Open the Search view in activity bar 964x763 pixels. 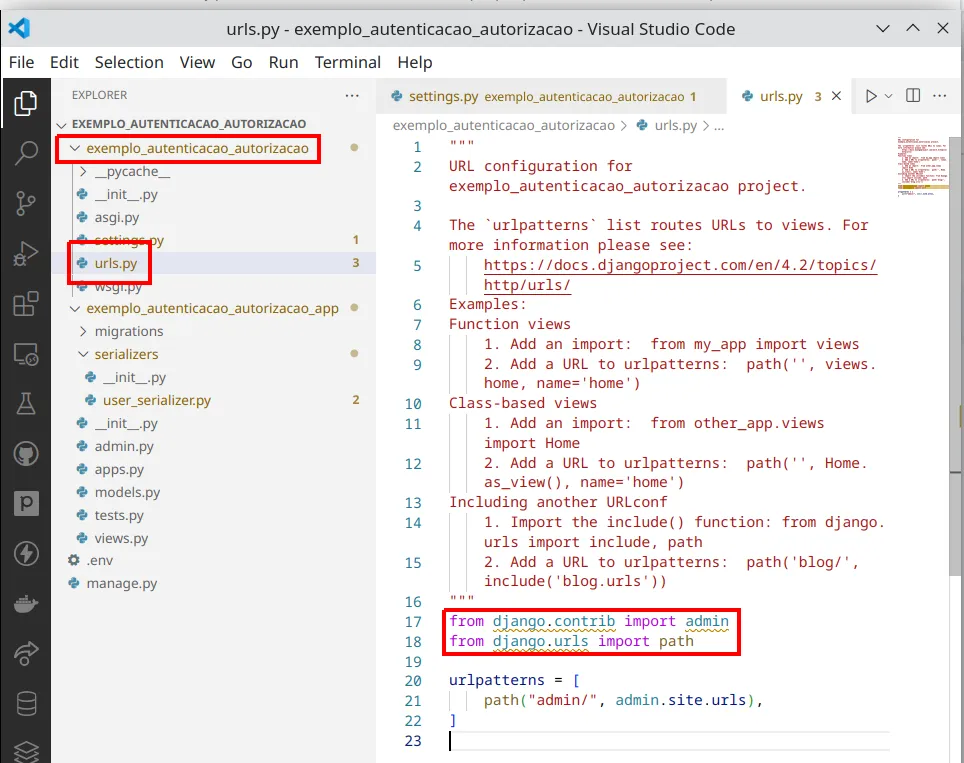pyautogui.click(x=25, y=152)
